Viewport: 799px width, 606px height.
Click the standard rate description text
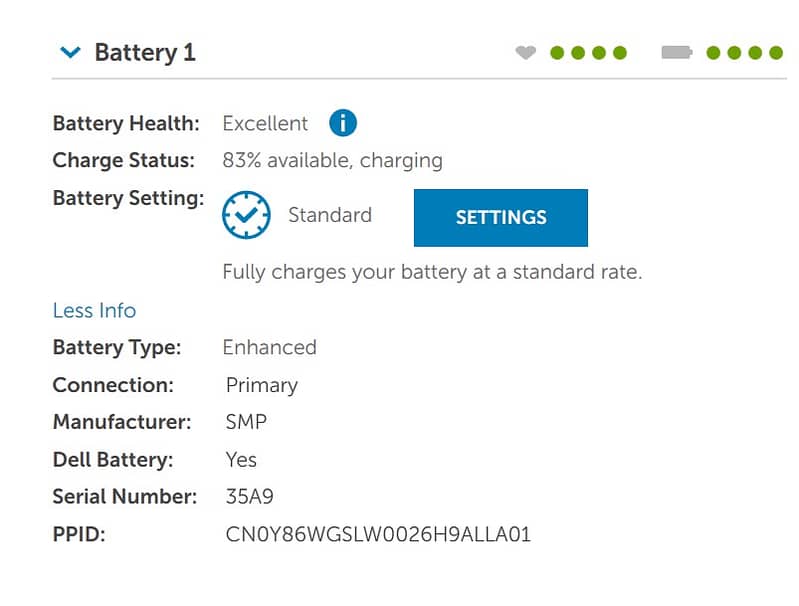(x=432, y=272)
